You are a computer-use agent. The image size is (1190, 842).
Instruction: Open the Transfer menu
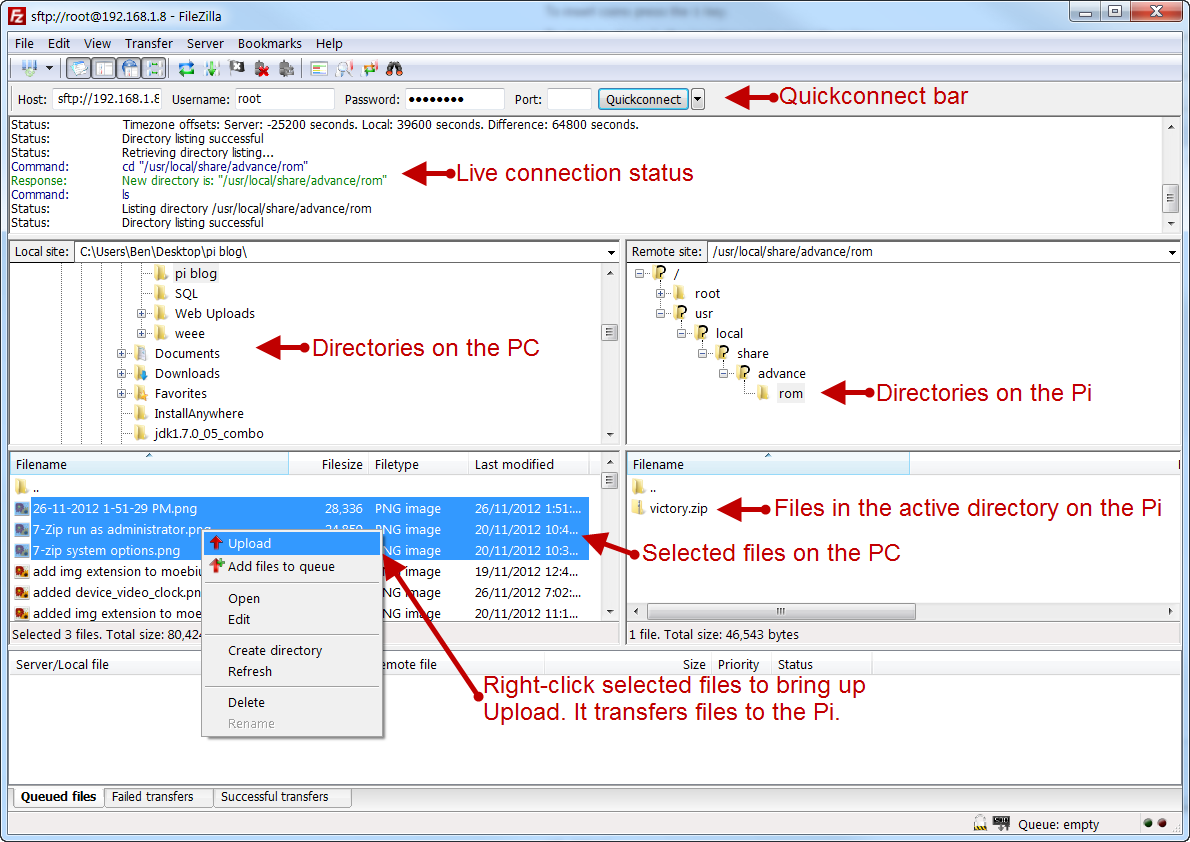click(148, 43)
